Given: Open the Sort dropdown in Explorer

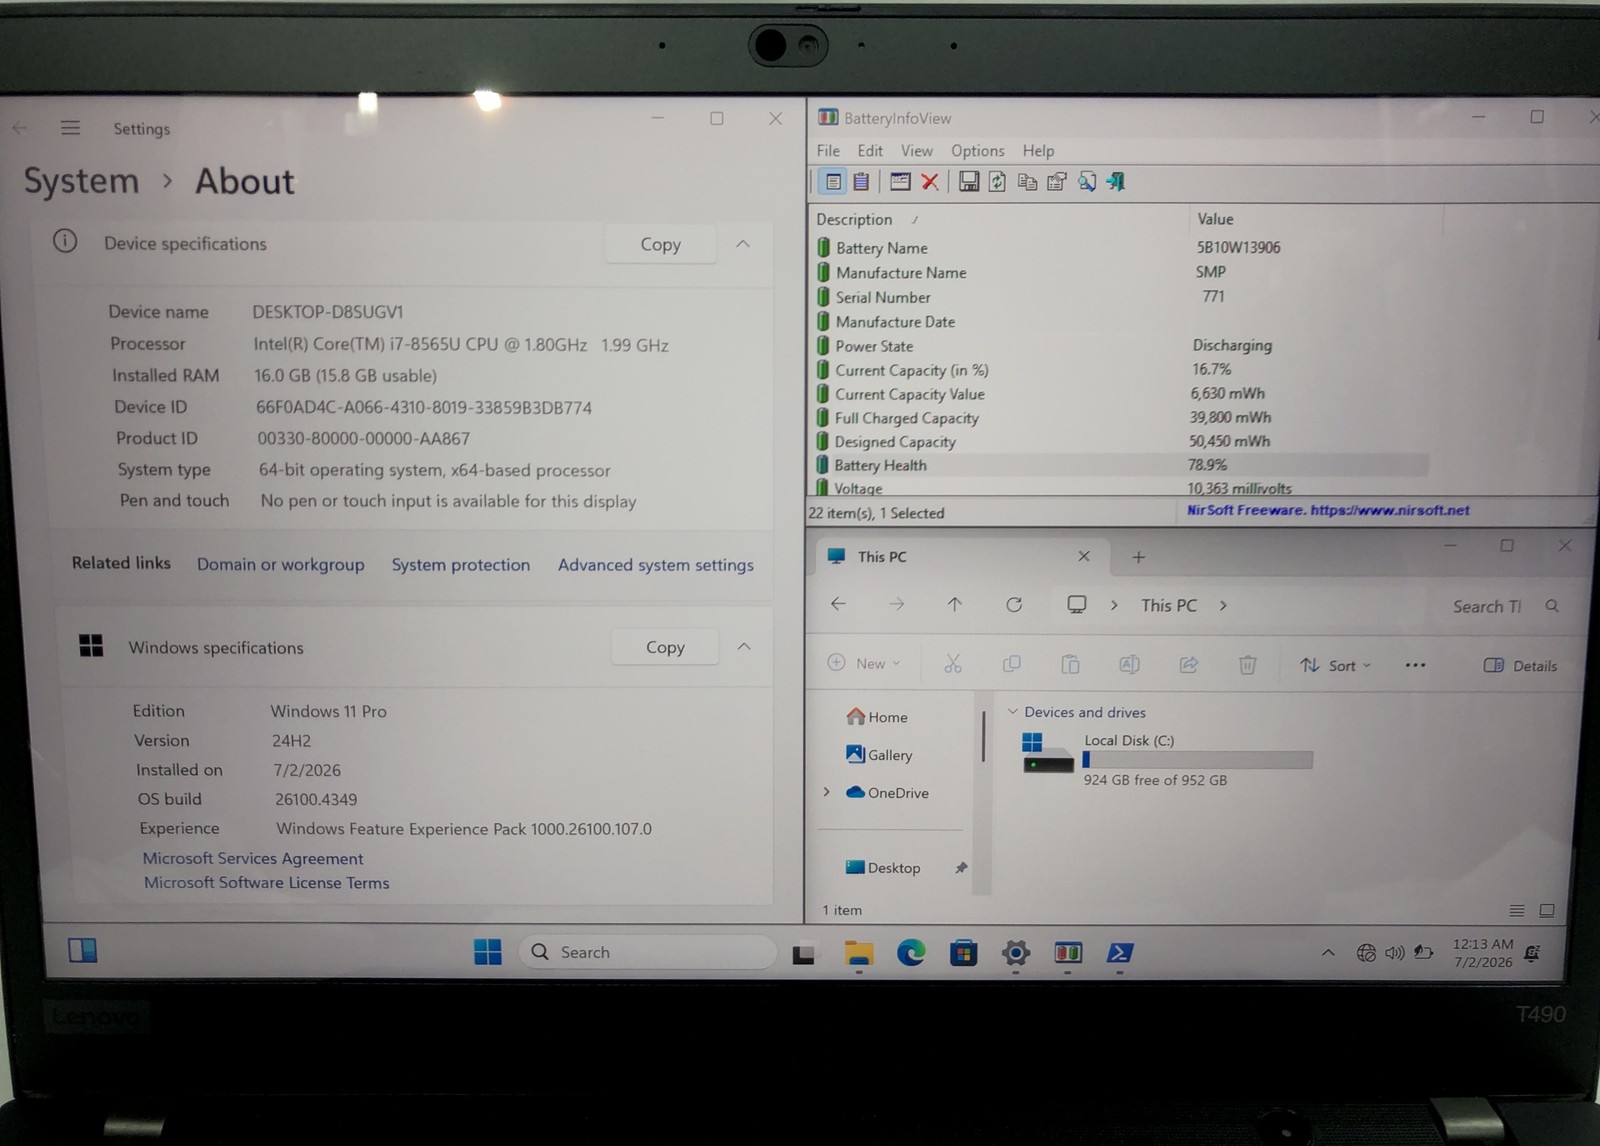Looking at the screenshot, I should [x=1336, y=665].
